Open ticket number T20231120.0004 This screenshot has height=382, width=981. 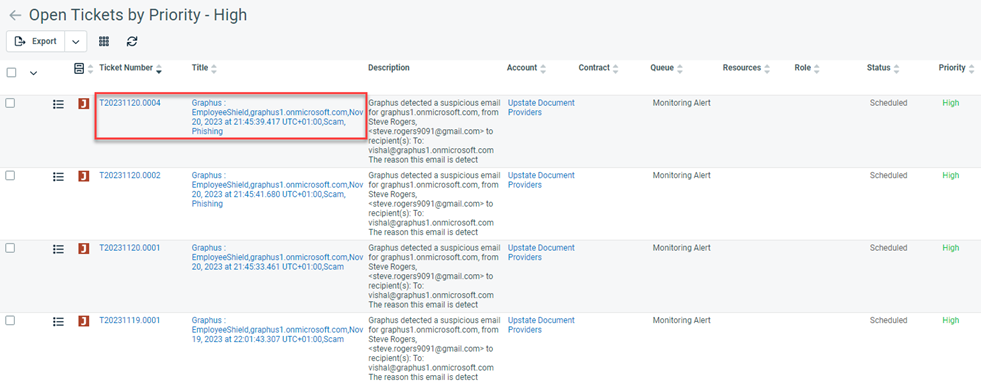(x=130, y=103)
